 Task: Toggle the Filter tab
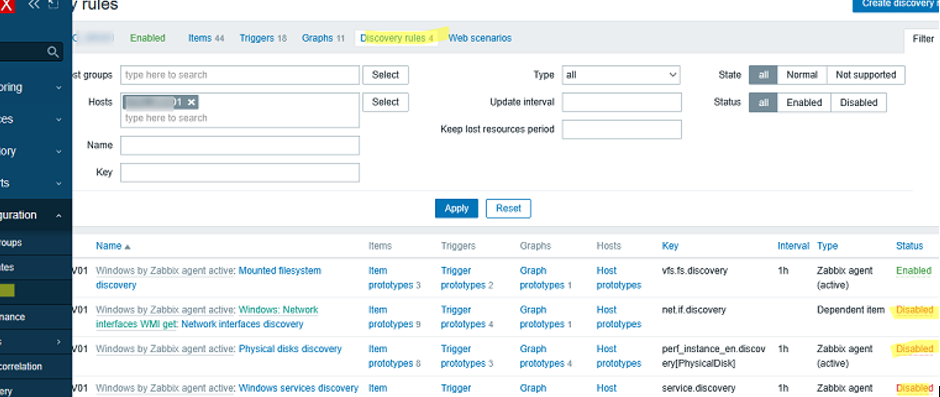click(923, 38)
